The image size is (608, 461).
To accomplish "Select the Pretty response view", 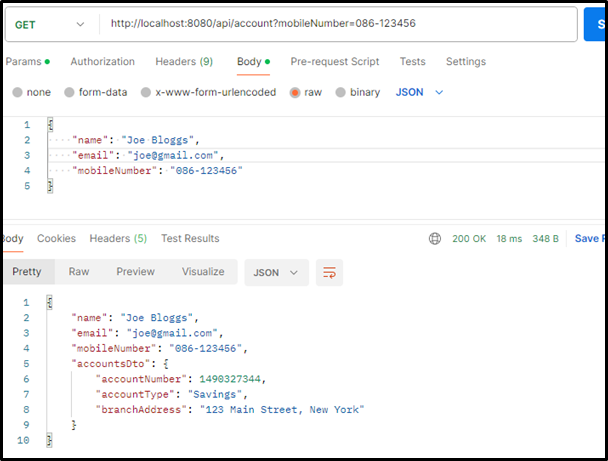I will pos(27,271).
